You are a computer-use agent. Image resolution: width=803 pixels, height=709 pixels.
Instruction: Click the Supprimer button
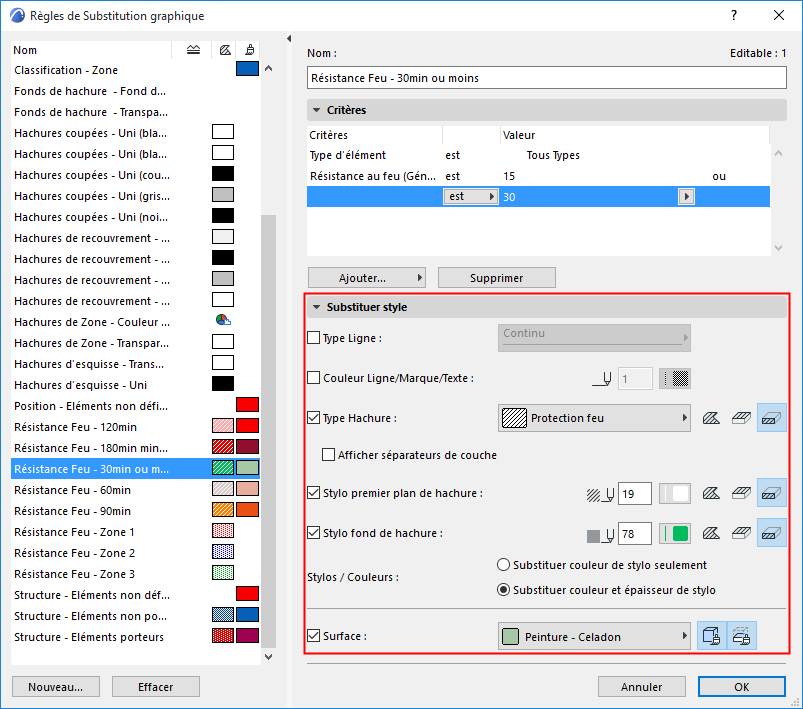point(497,278)
